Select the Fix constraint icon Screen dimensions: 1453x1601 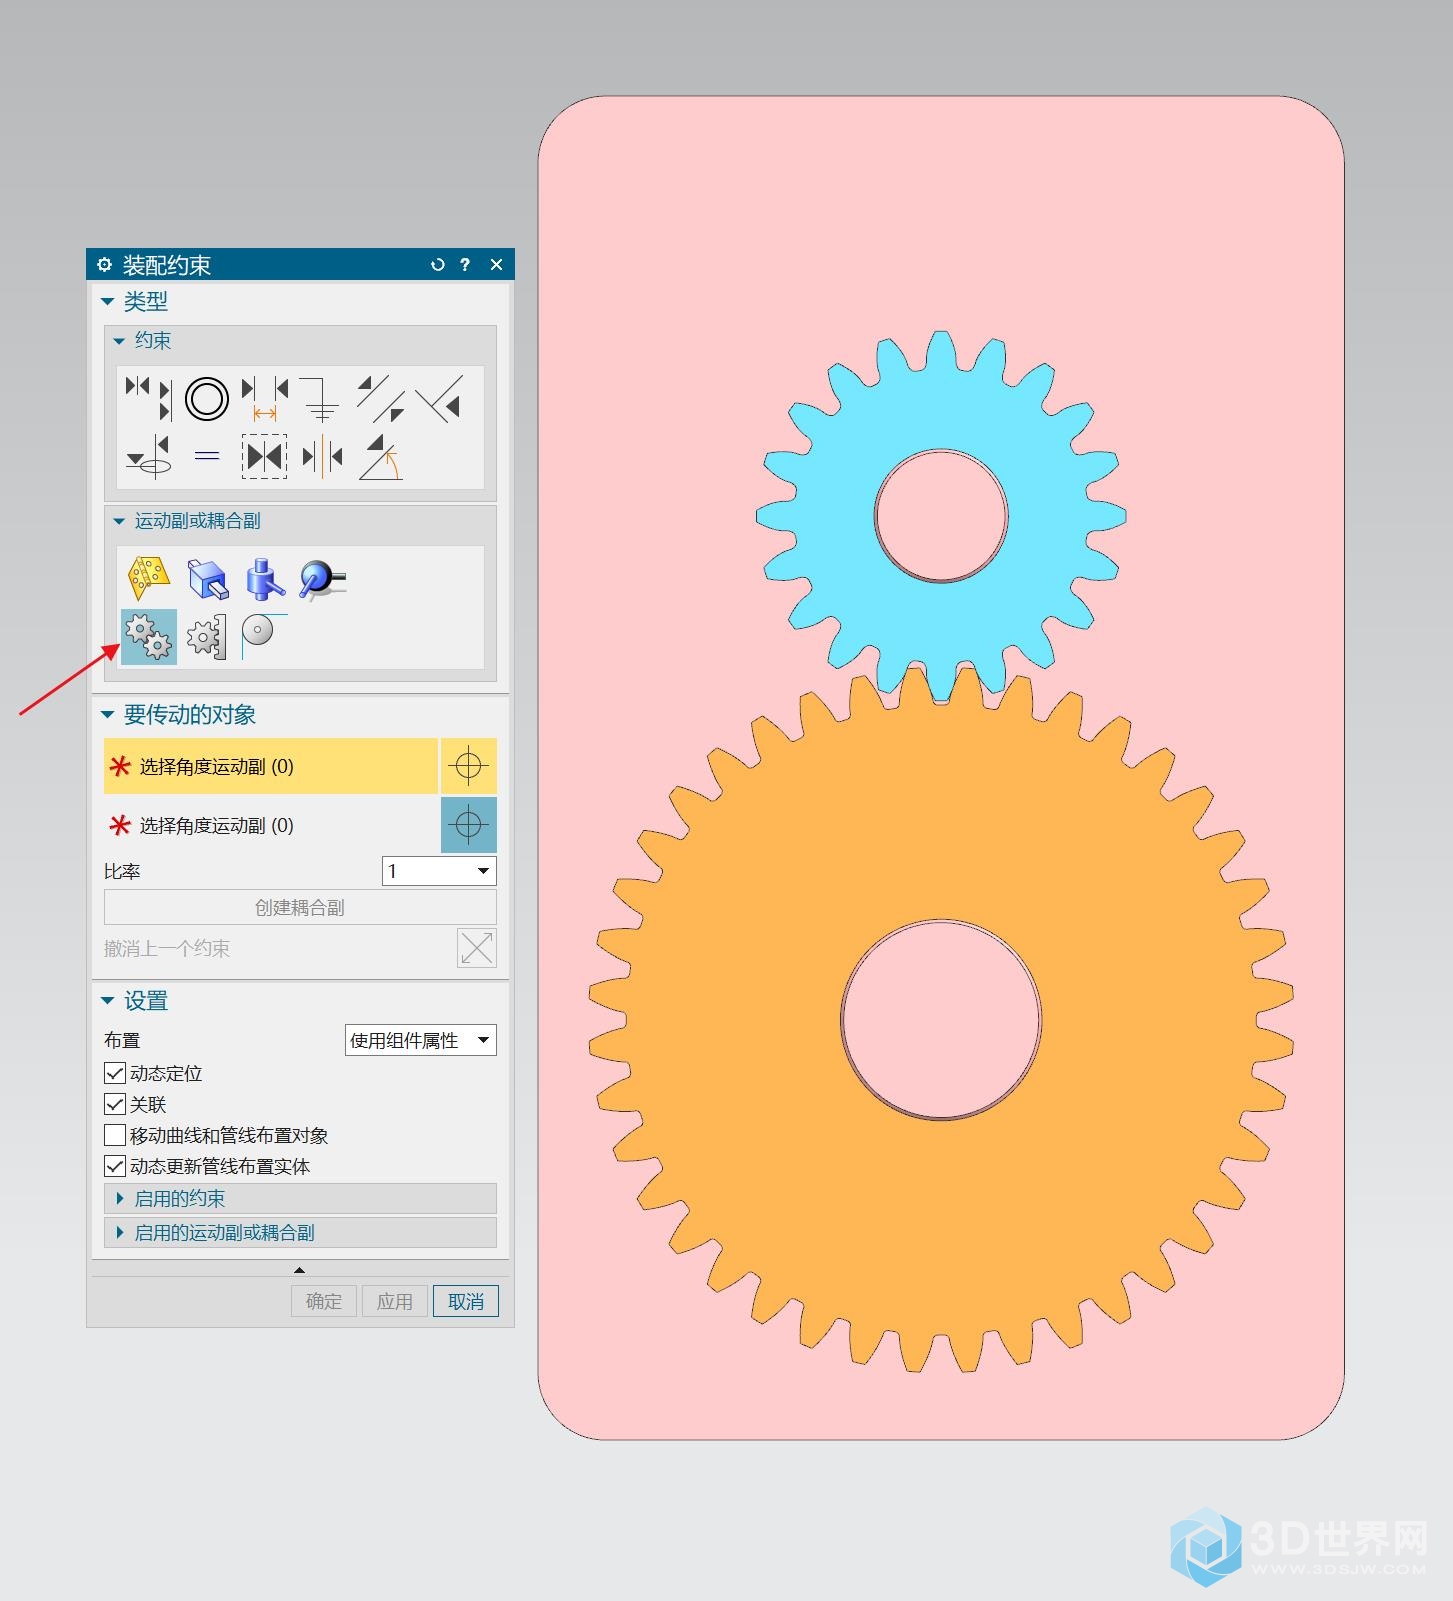click(x=322, y=398)
